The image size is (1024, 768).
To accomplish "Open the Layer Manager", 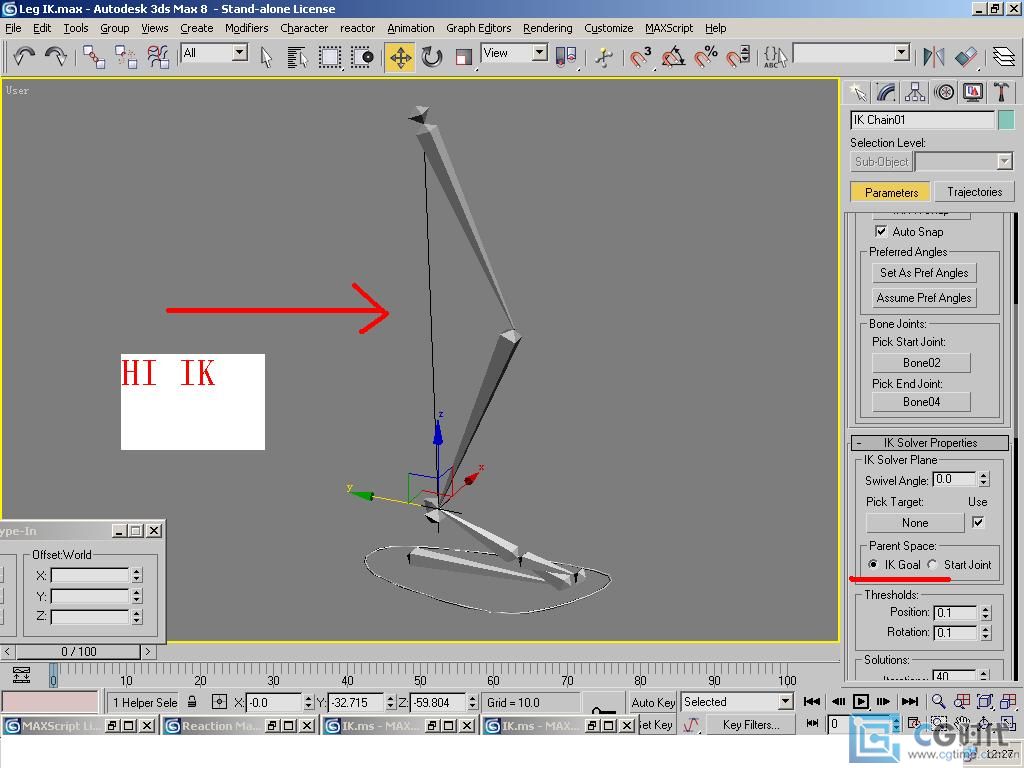I will point(1004,57).
